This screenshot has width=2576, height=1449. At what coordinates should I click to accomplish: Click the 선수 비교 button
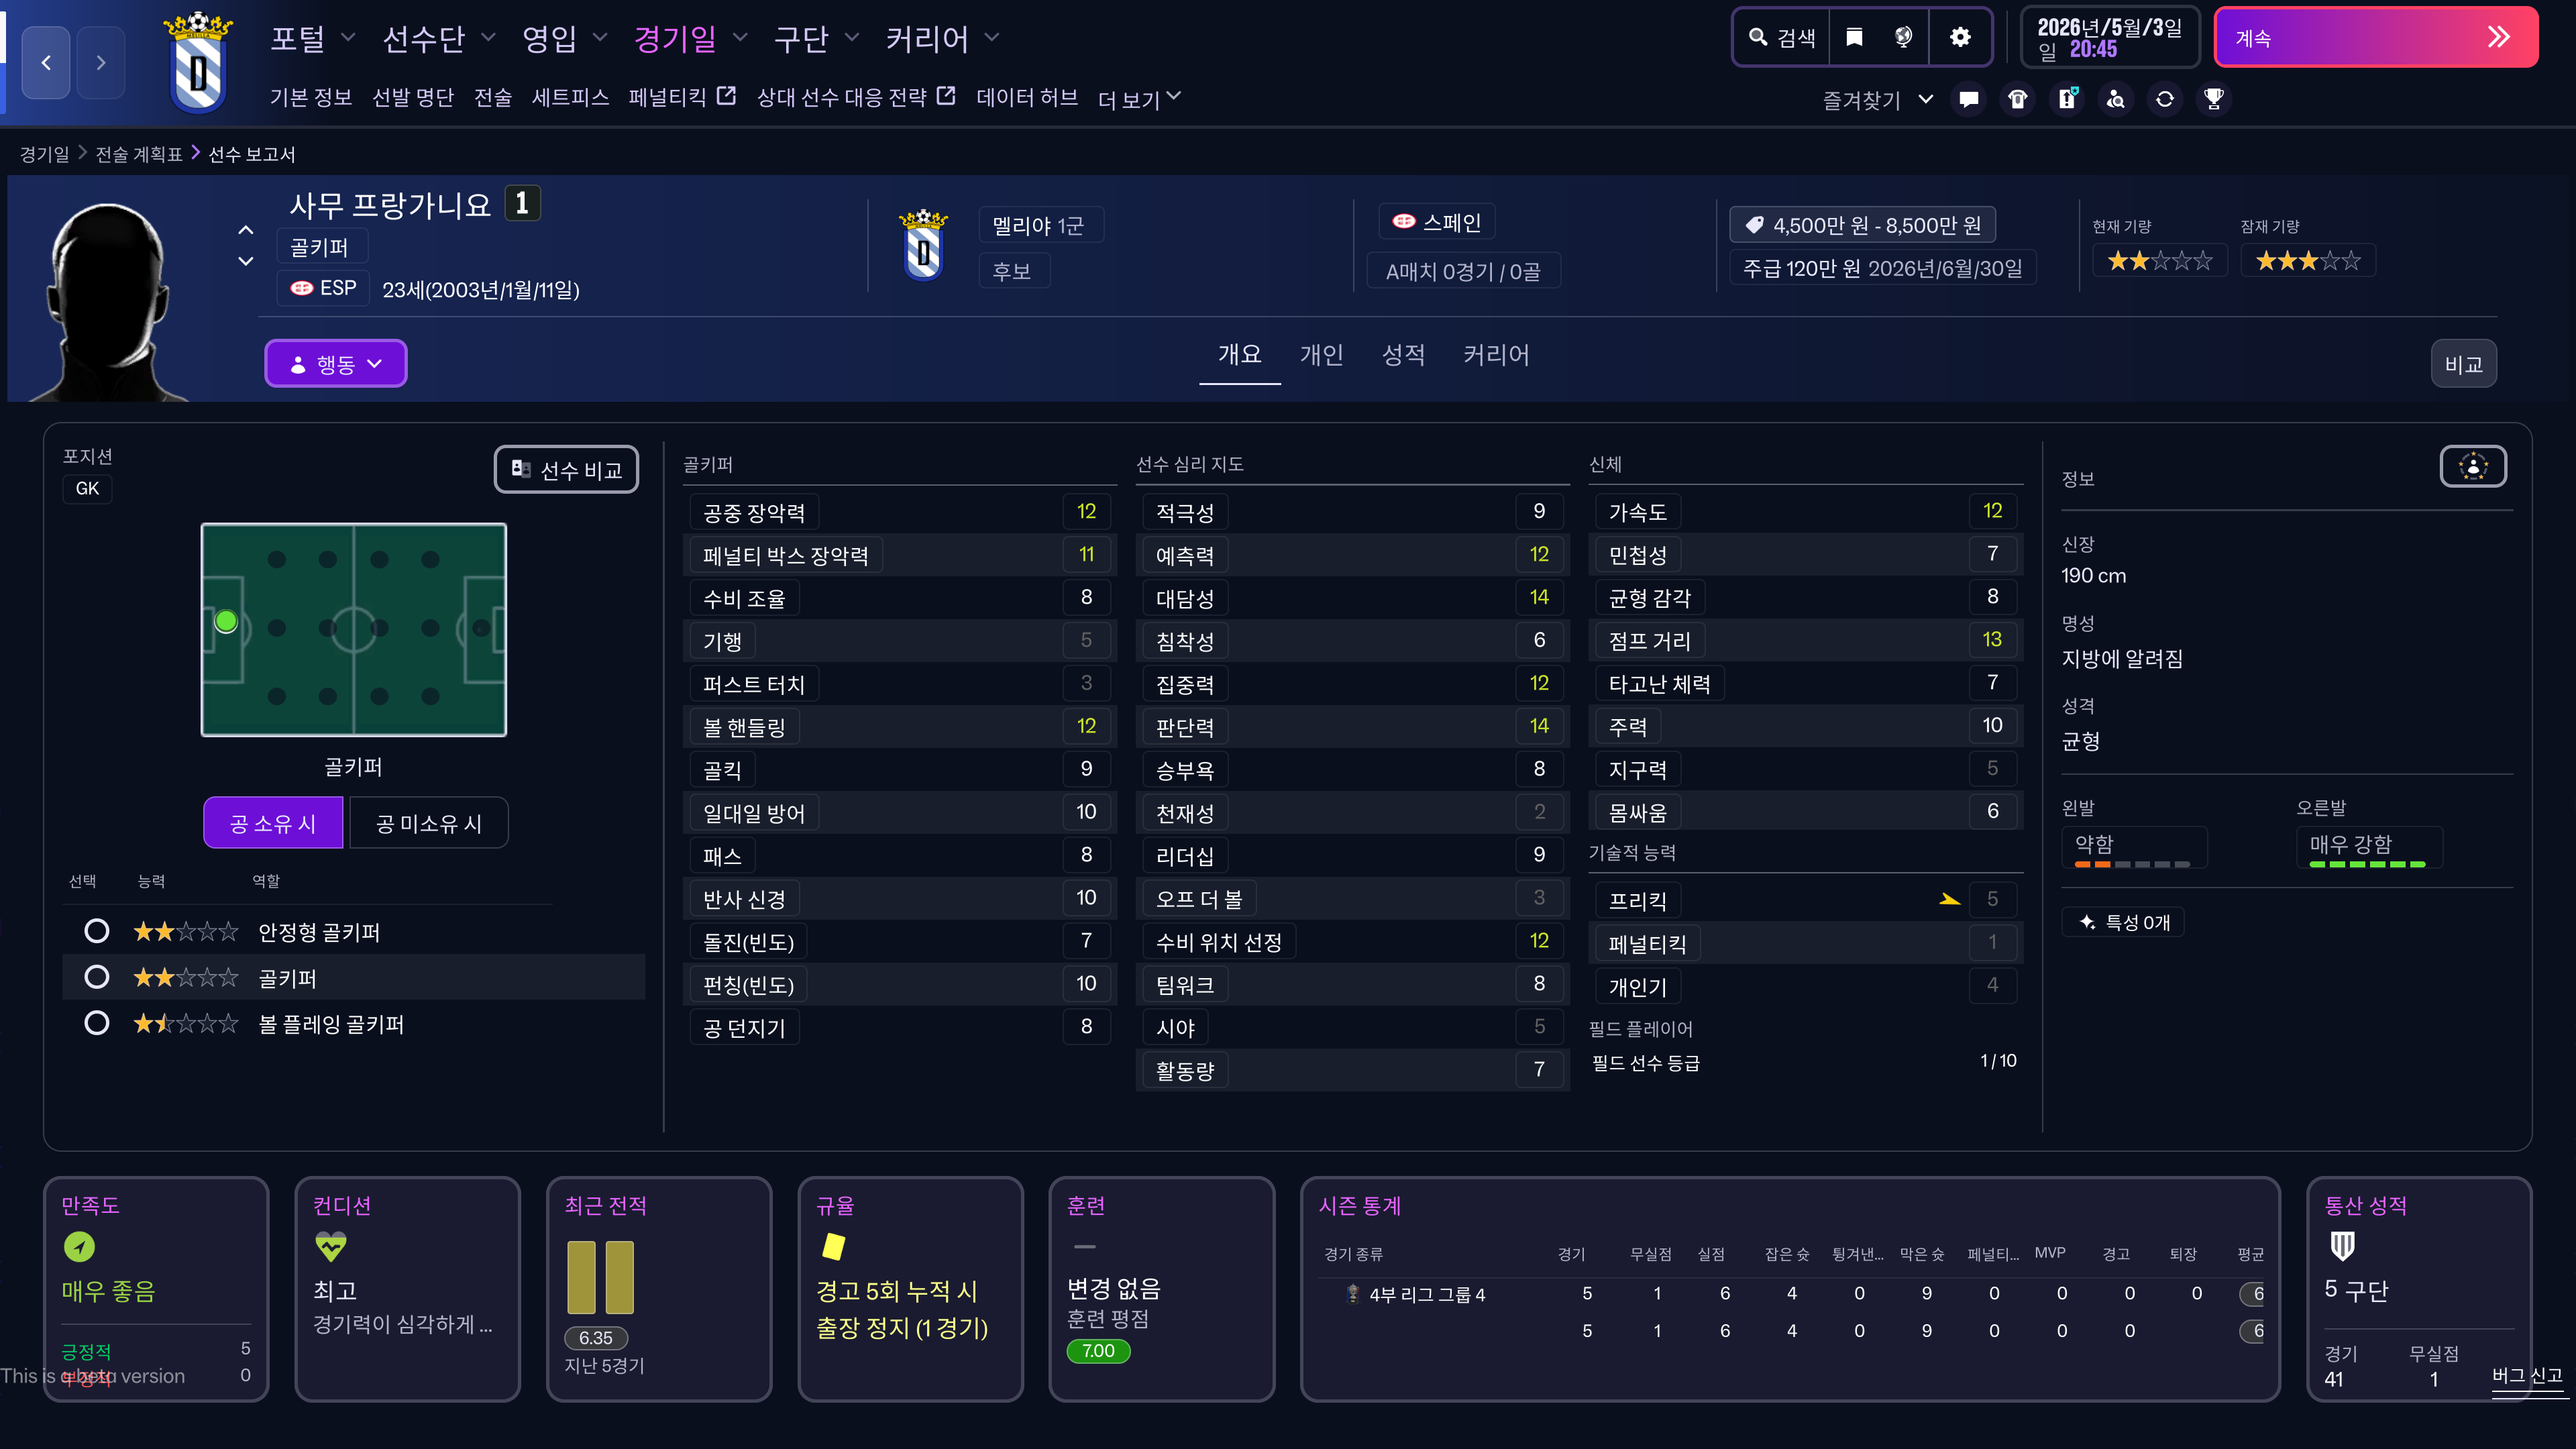point(566,470)
